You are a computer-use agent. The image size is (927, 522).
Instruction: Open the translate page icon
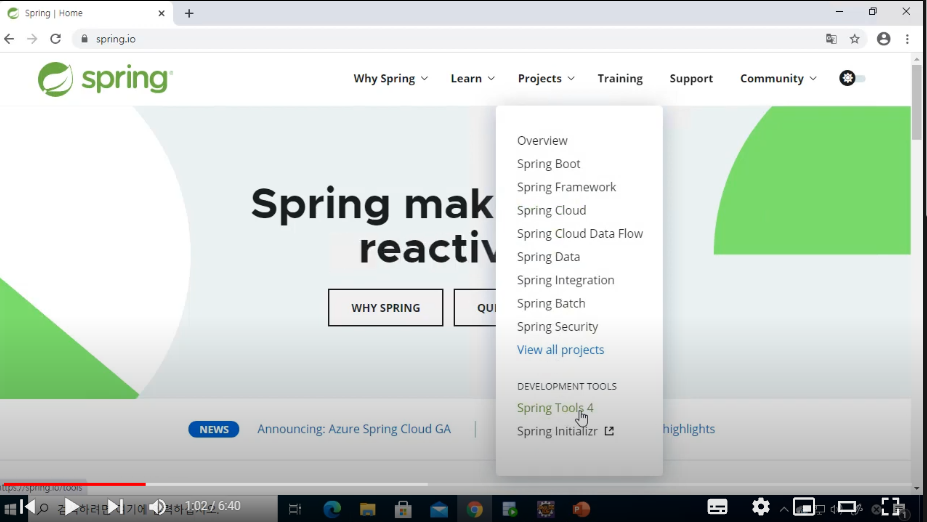coord(831,39)
